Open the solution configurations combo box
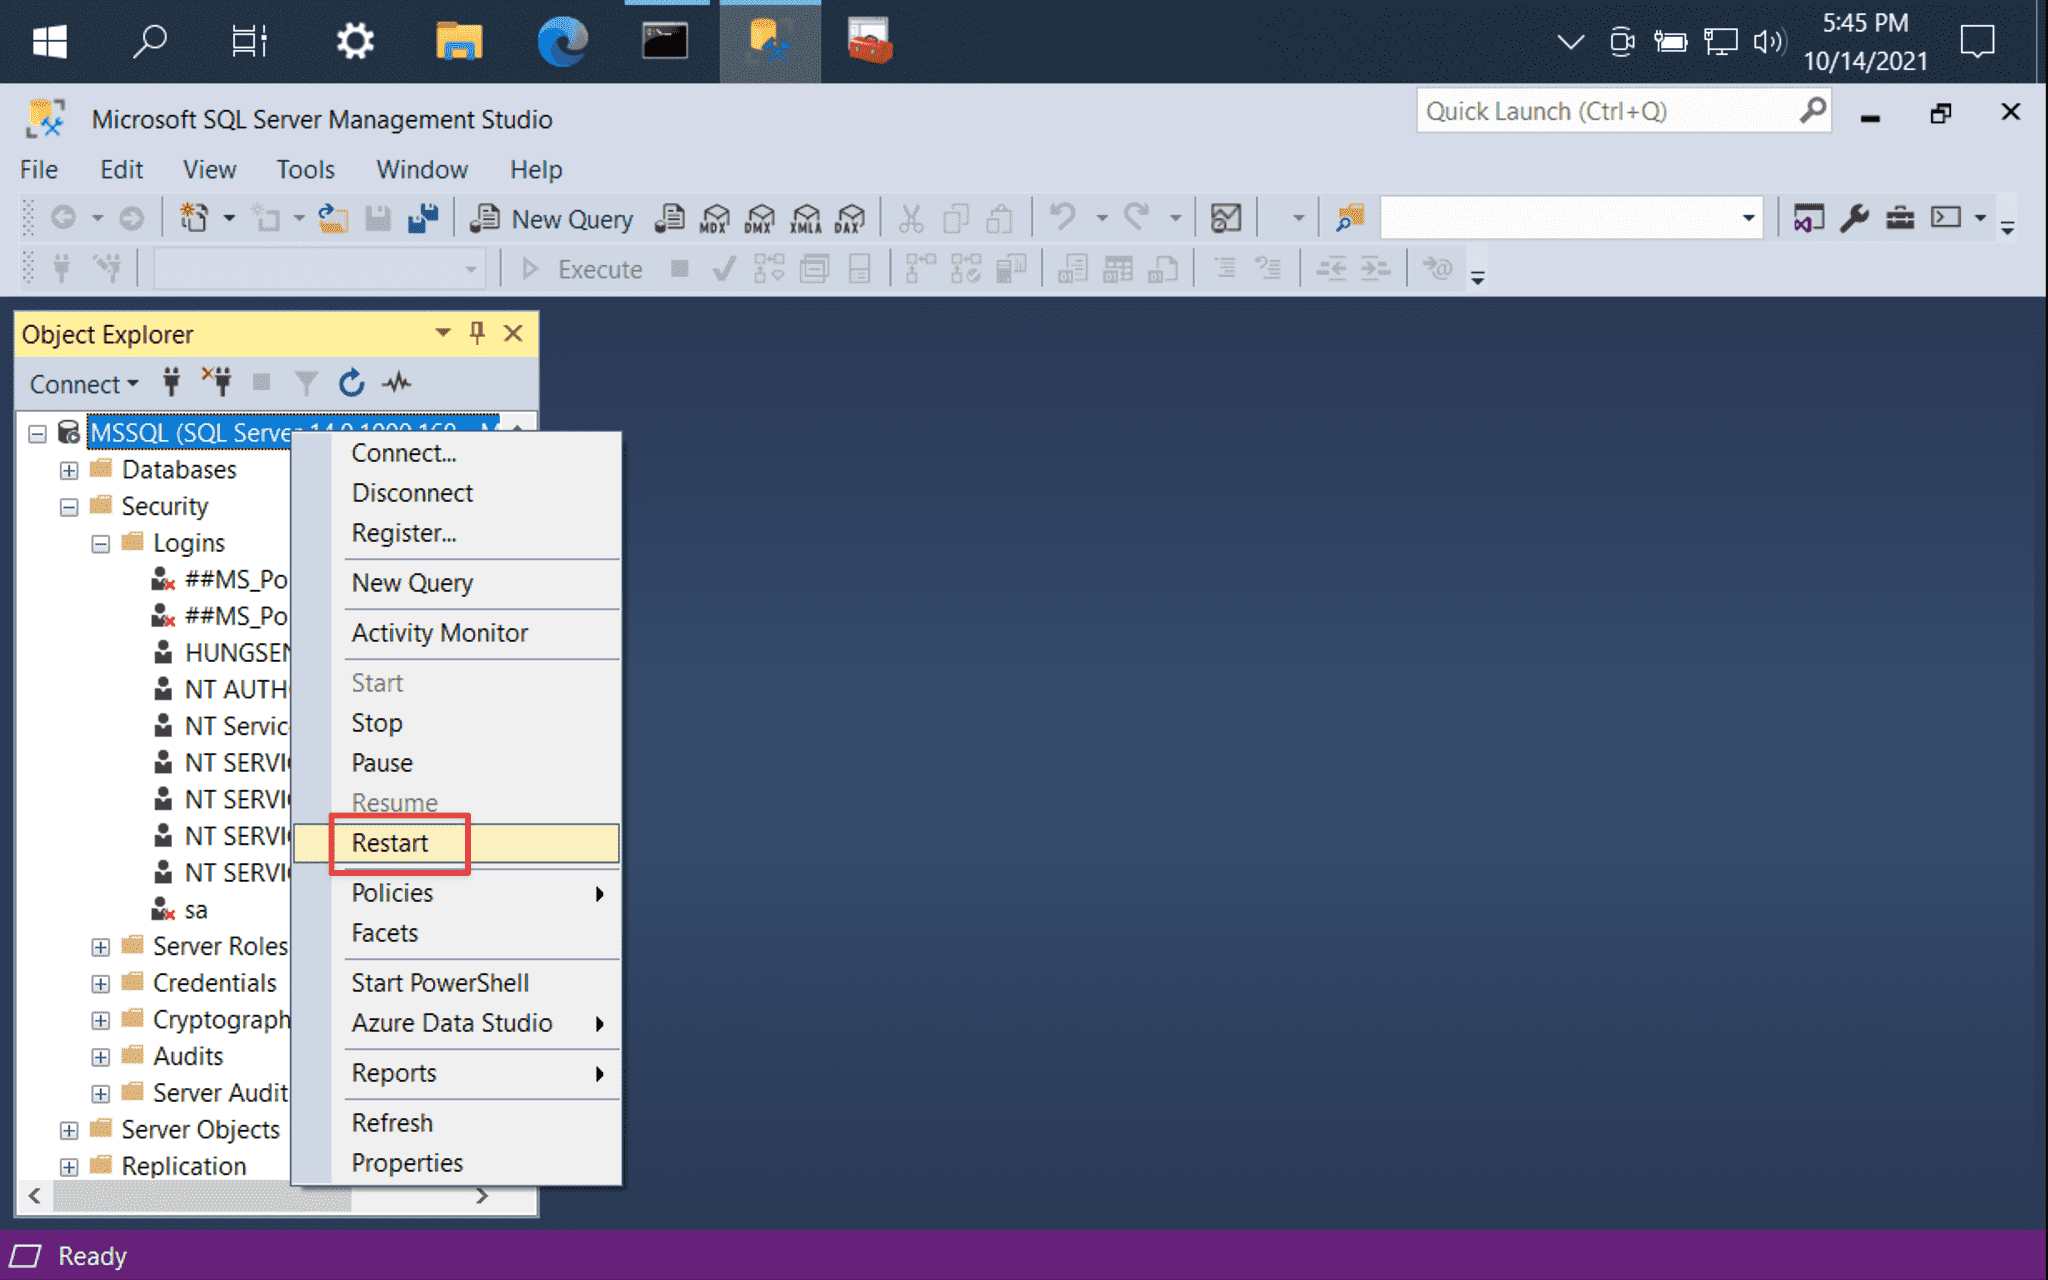Viewport: 2048px width, 1280px height. 1571,218
